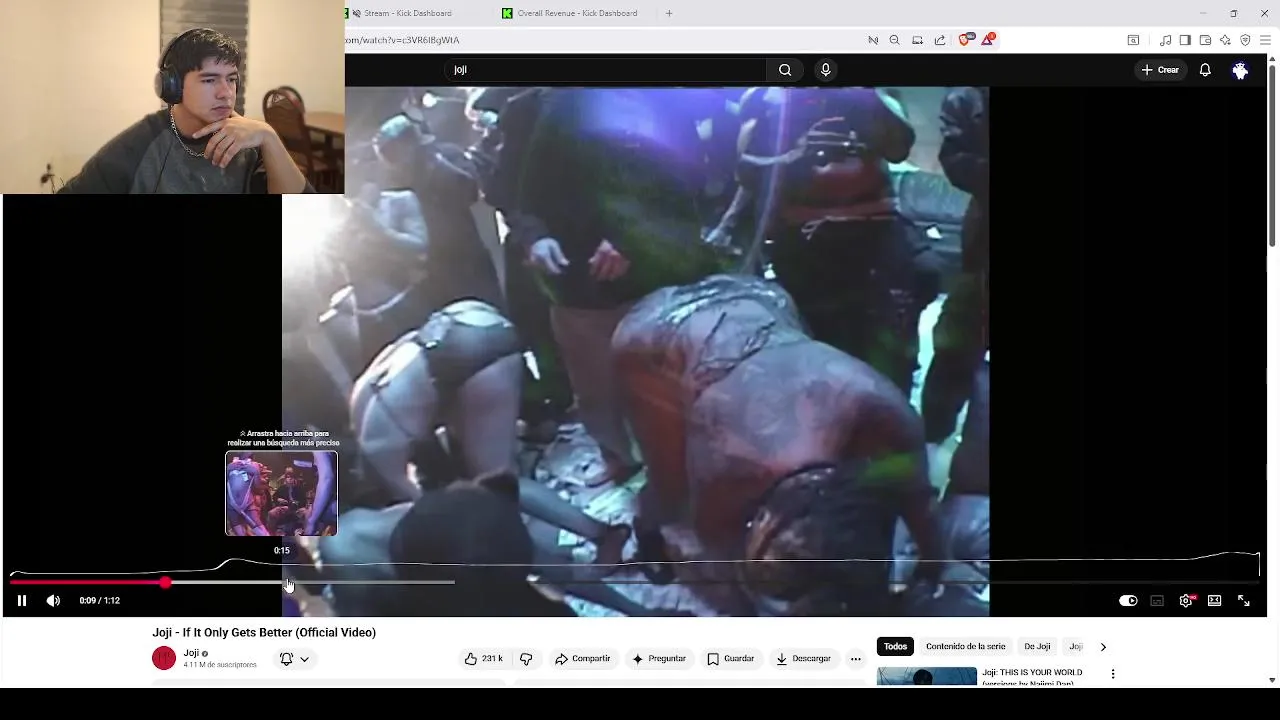
Task: Open Leo AI sparkle icon
Action: (x=1225, y=40)
